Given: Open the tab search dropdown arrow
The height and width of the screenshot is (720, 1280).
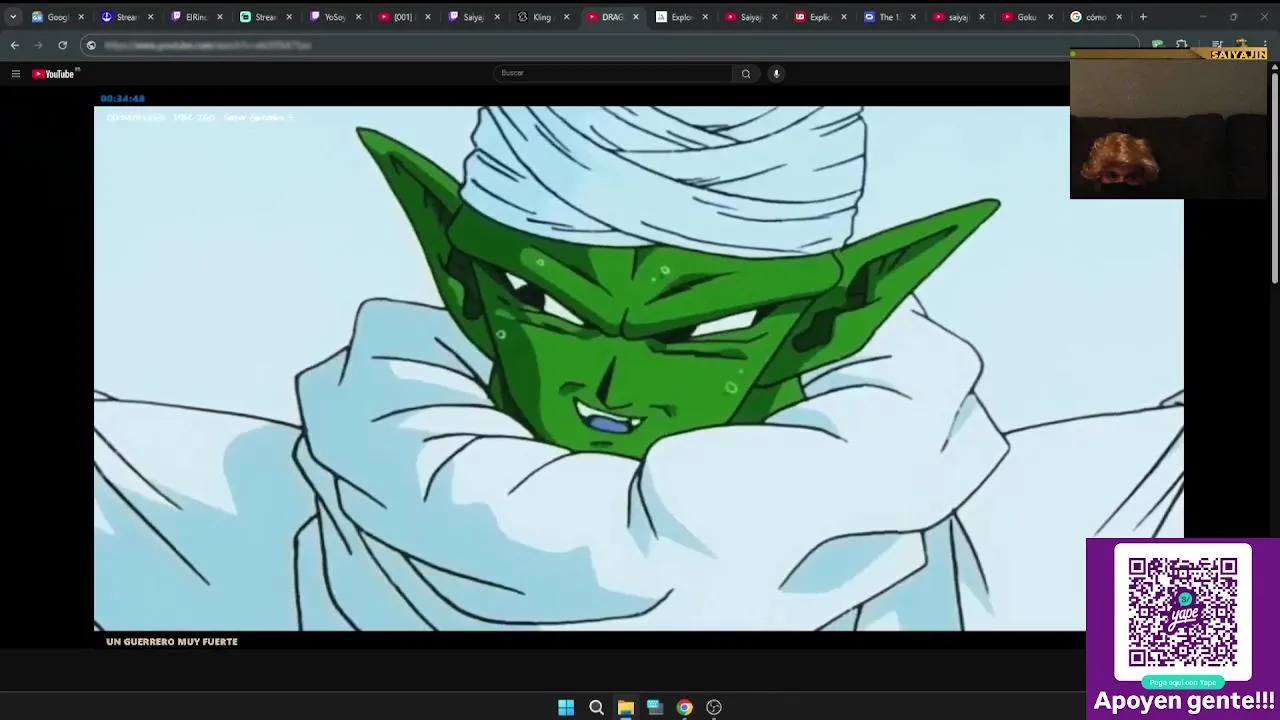Looking at the screenshot, I should [13, 17].
